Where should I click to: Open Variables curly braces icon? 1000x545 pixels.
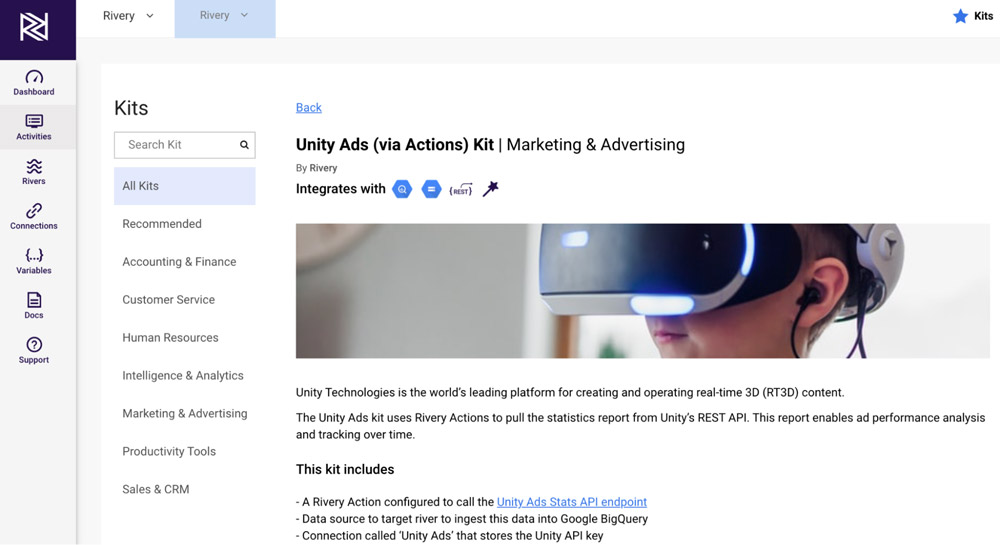pos(34,256)
